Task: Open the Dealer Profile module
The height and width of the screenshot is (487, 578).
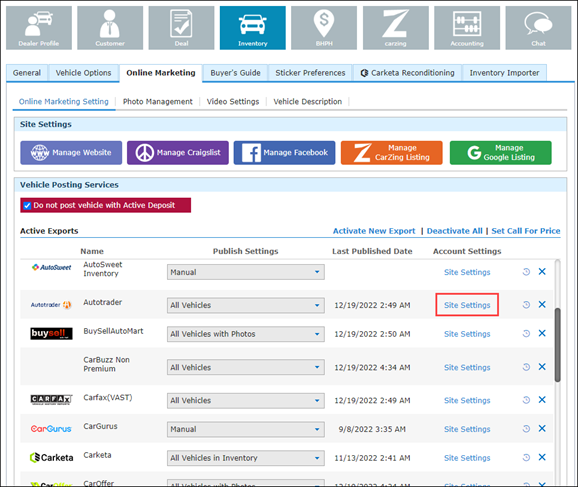Action: click(39, 28)
